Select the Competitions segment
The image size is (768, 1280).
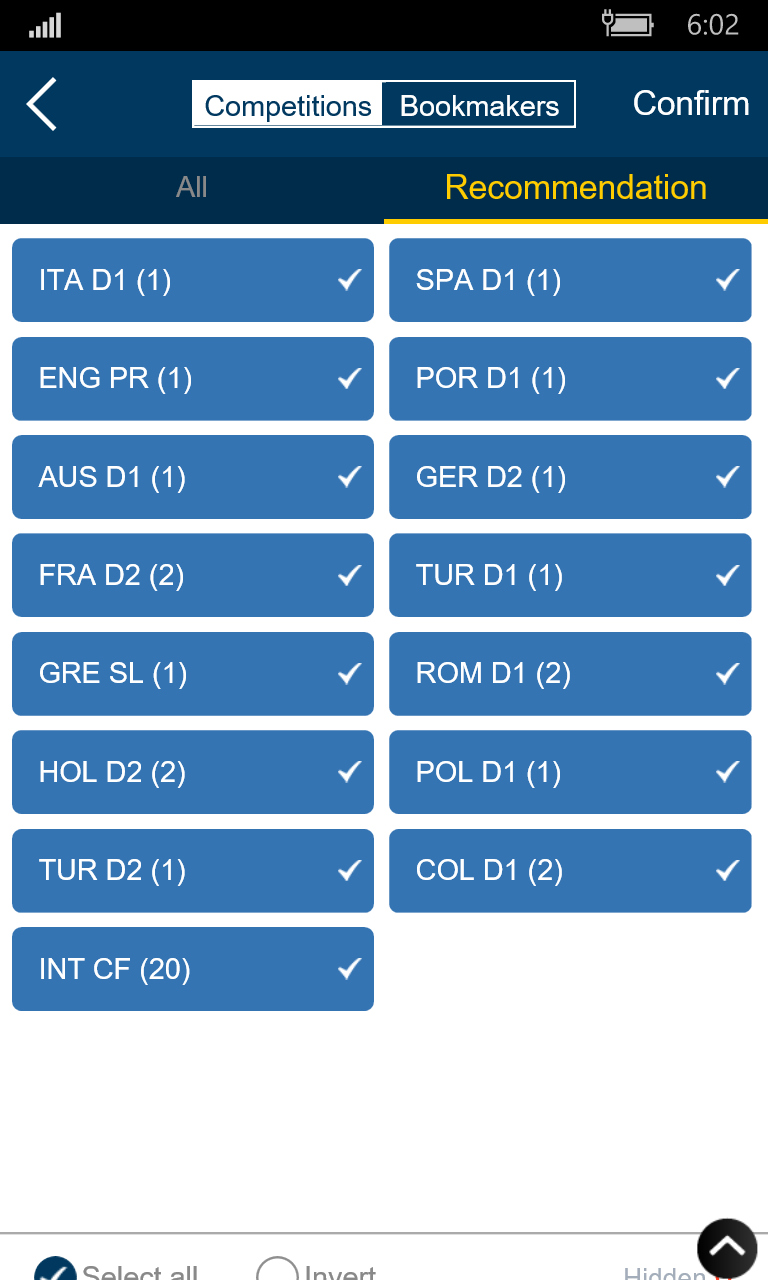tap(288, 105)
